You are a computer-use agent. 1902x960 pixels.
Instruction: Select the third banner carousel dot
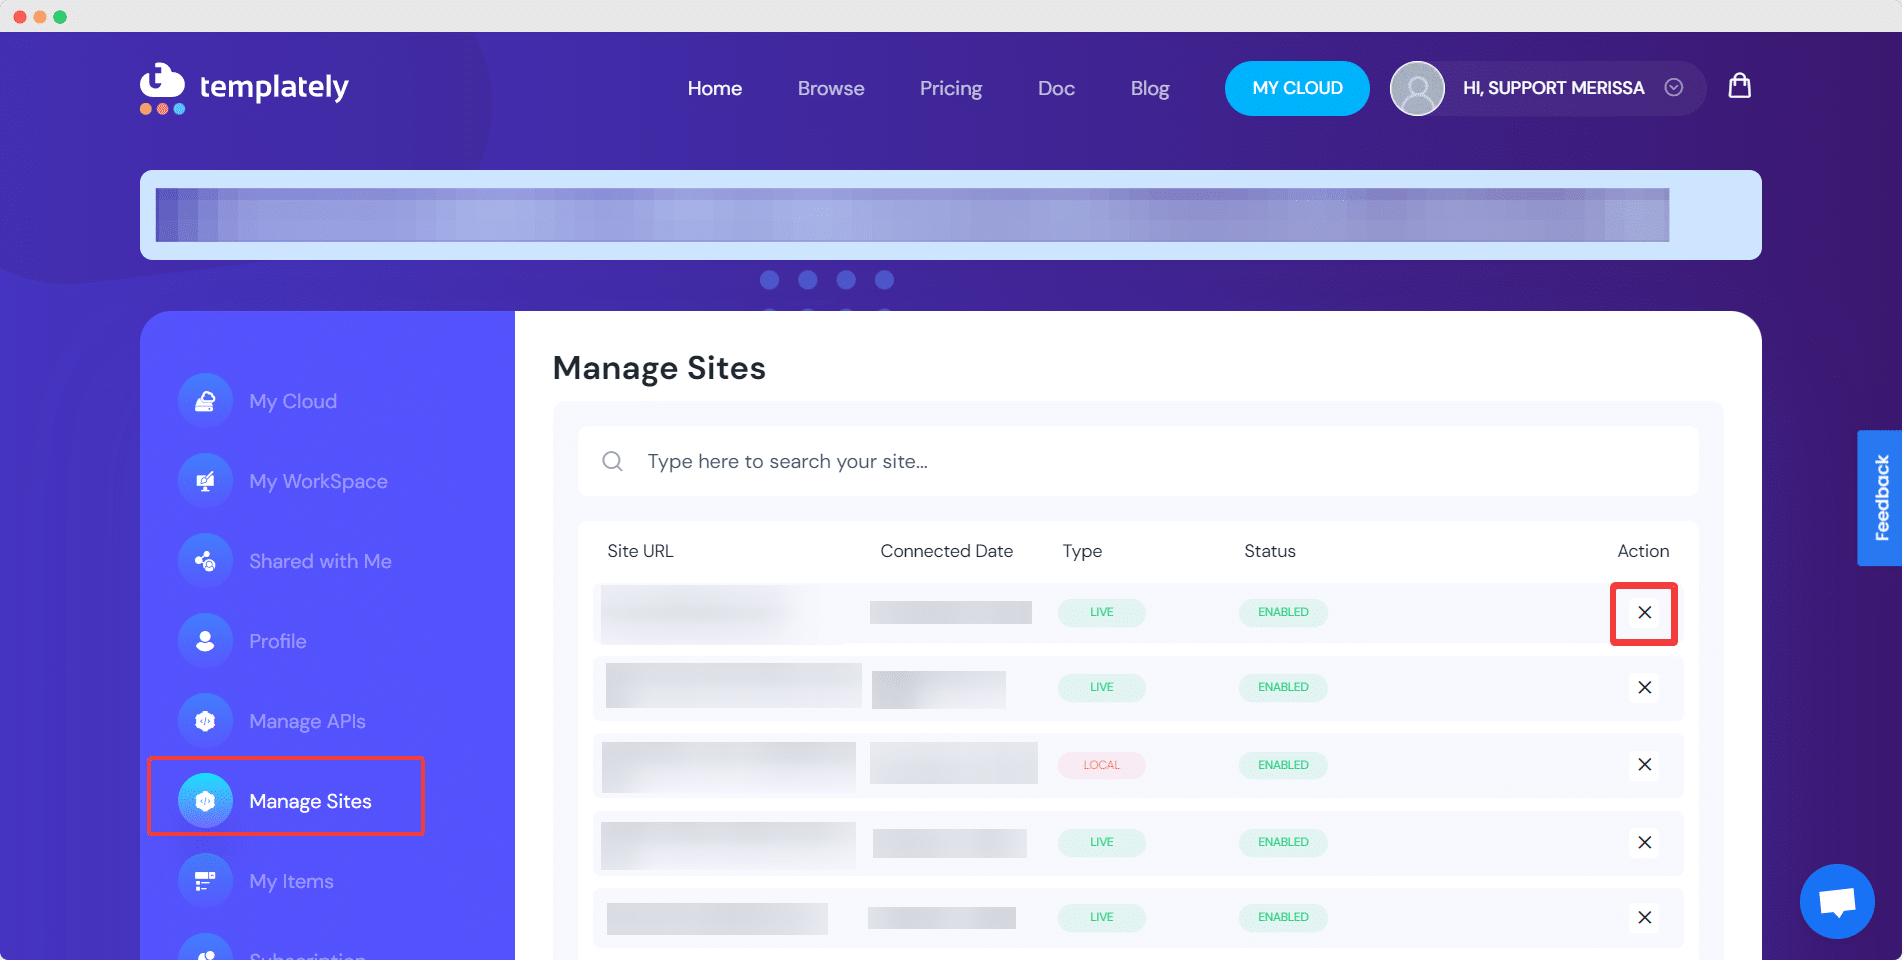pos(846,280)
